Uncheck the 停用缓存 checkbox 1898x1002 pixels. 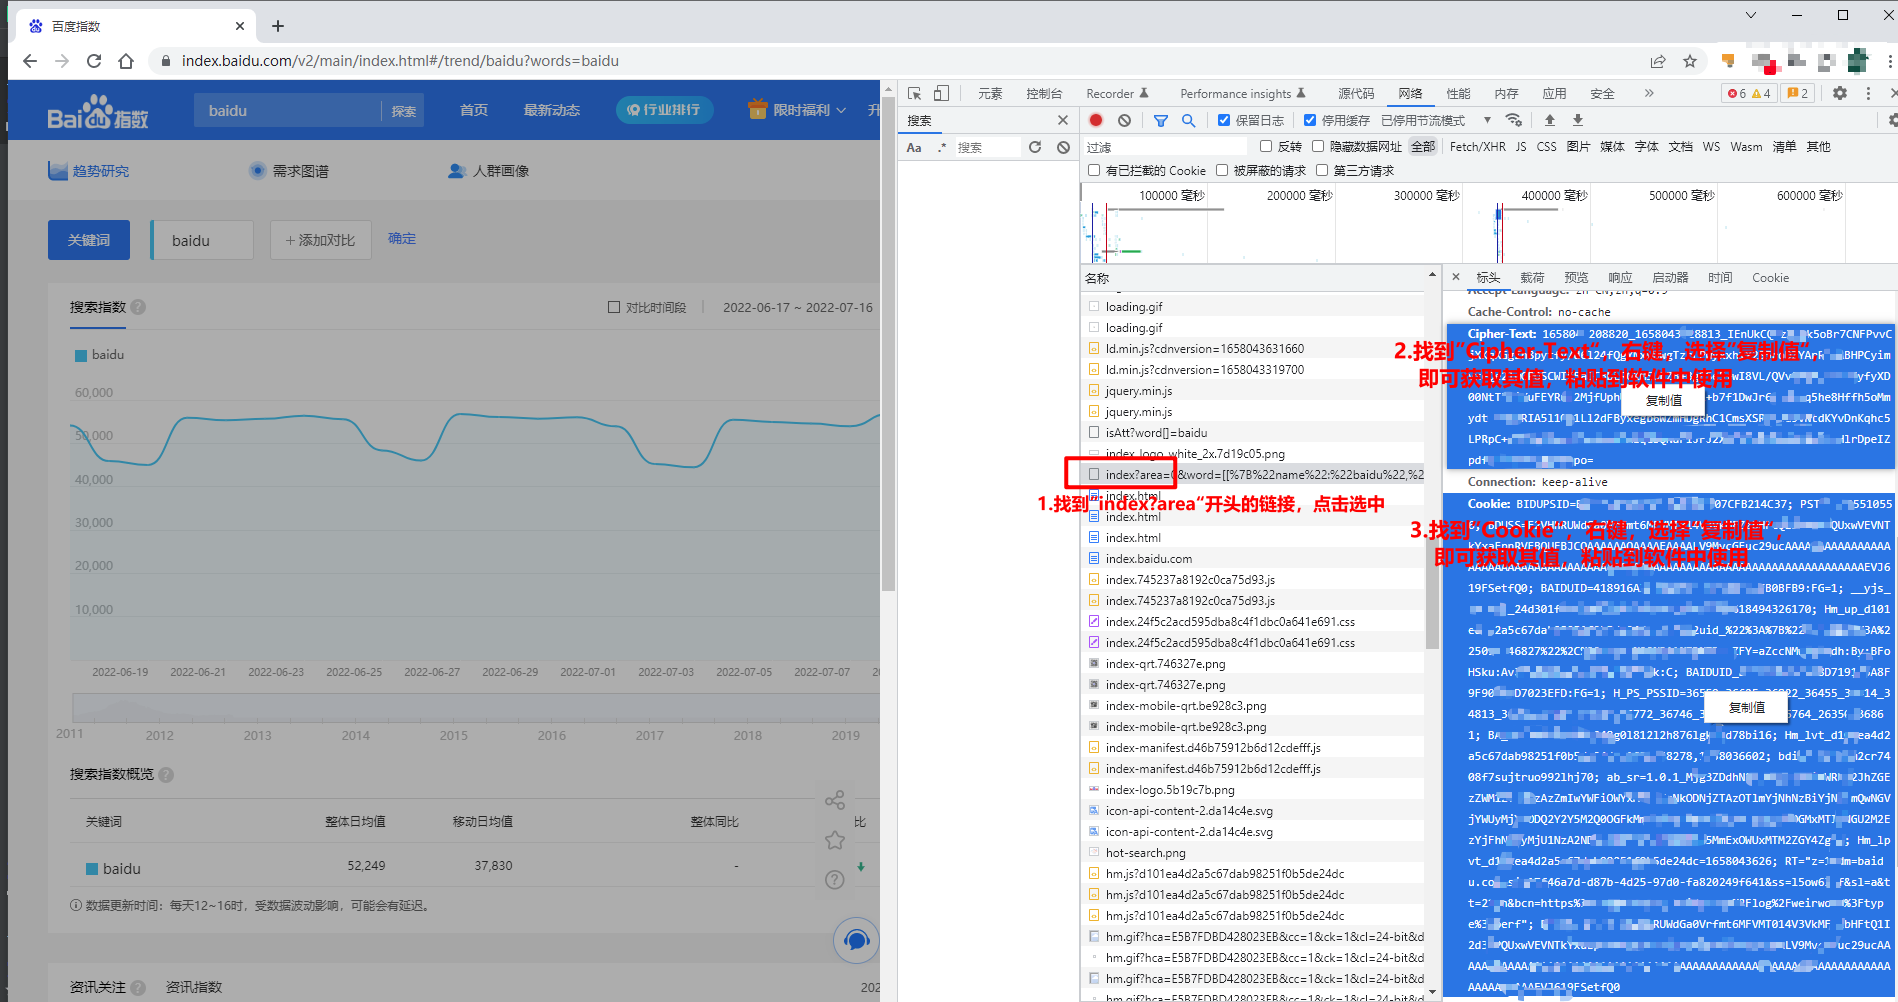click(1310, 120)
